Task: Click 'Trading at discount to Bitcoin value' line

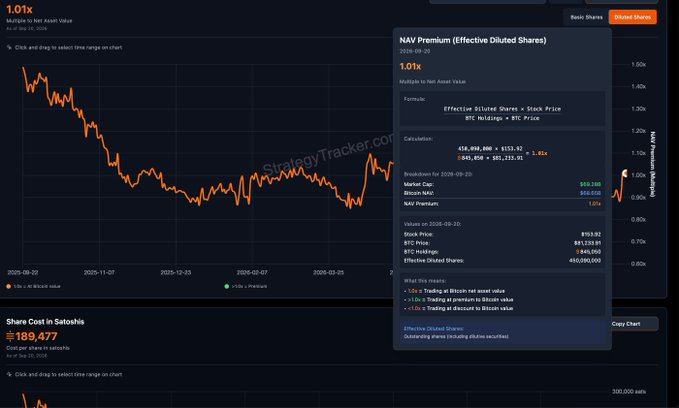Action: pos(459,308)
